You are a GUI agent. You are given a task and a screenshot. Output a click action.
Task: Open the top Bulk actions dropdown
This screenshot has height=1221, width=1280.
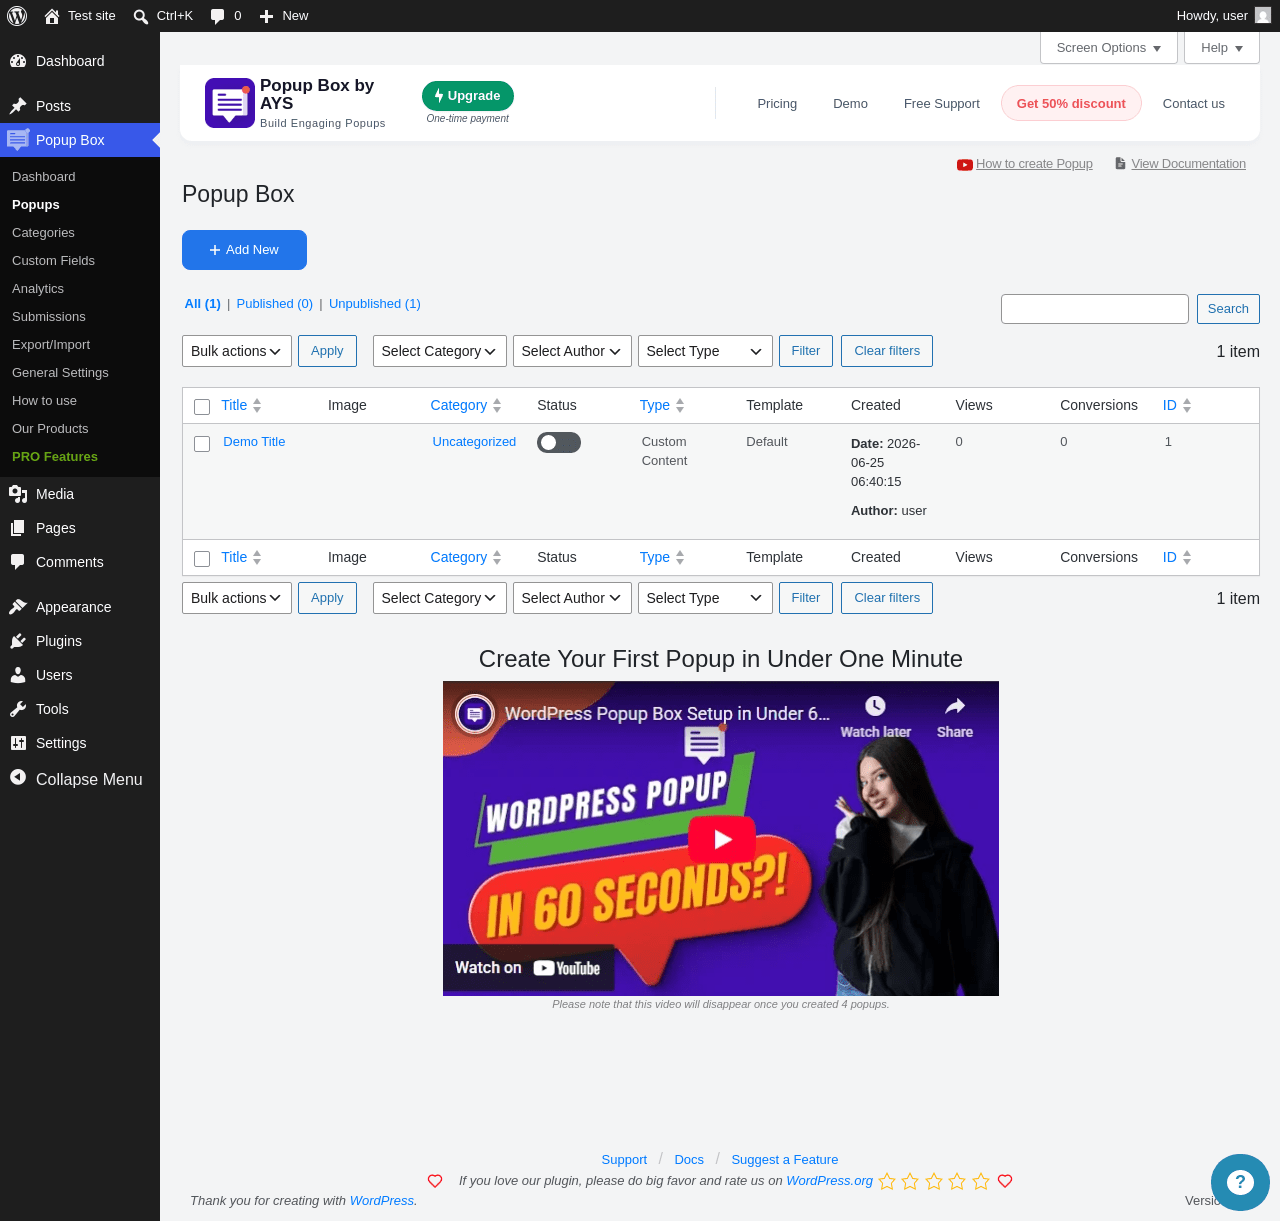237,351
